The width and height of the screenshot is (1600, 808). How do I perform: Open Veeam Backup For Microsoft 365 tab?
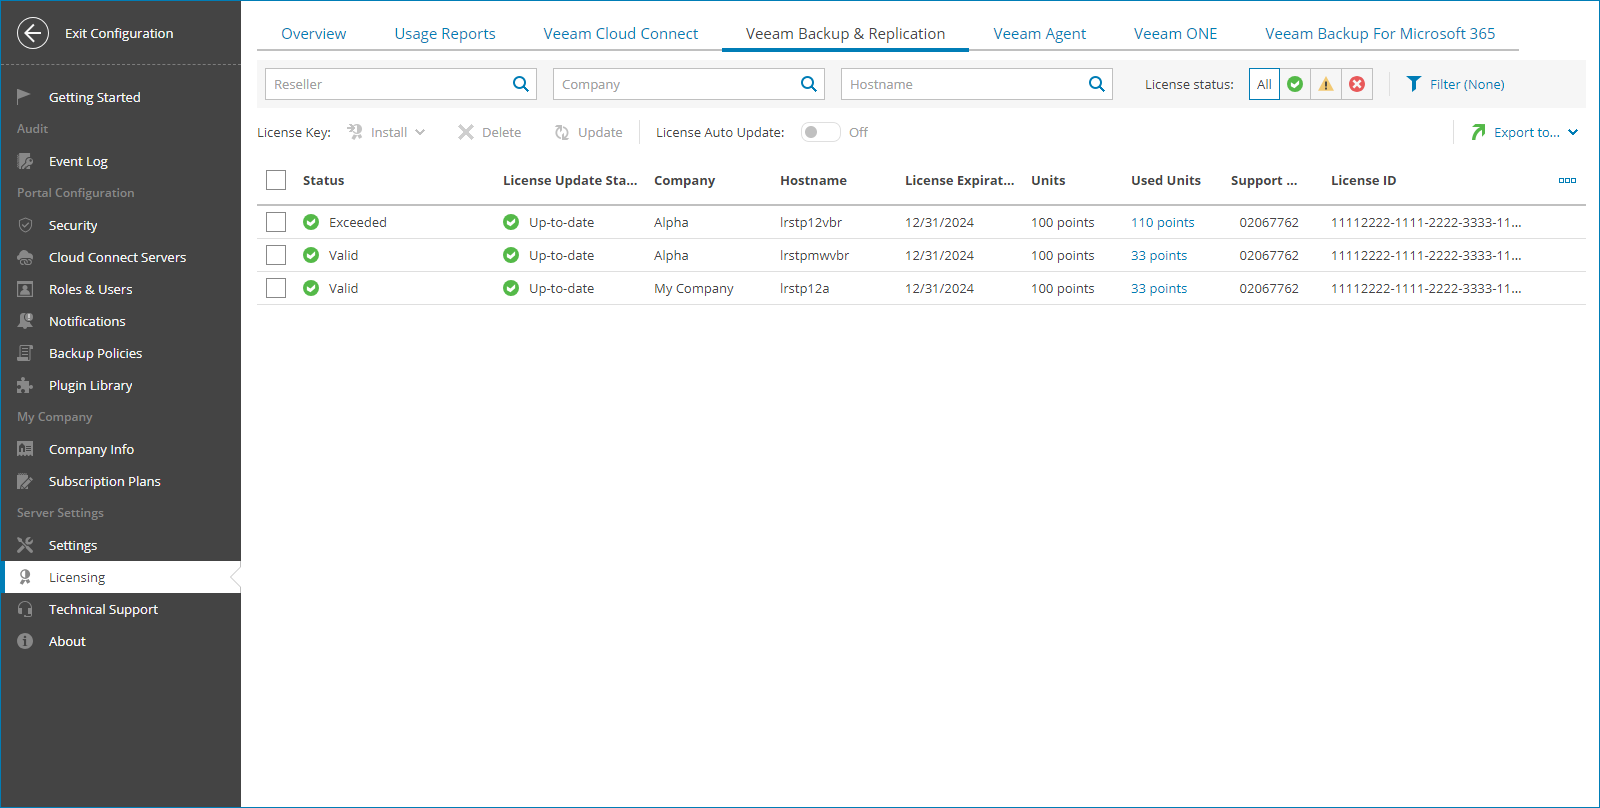point(1380,33)
